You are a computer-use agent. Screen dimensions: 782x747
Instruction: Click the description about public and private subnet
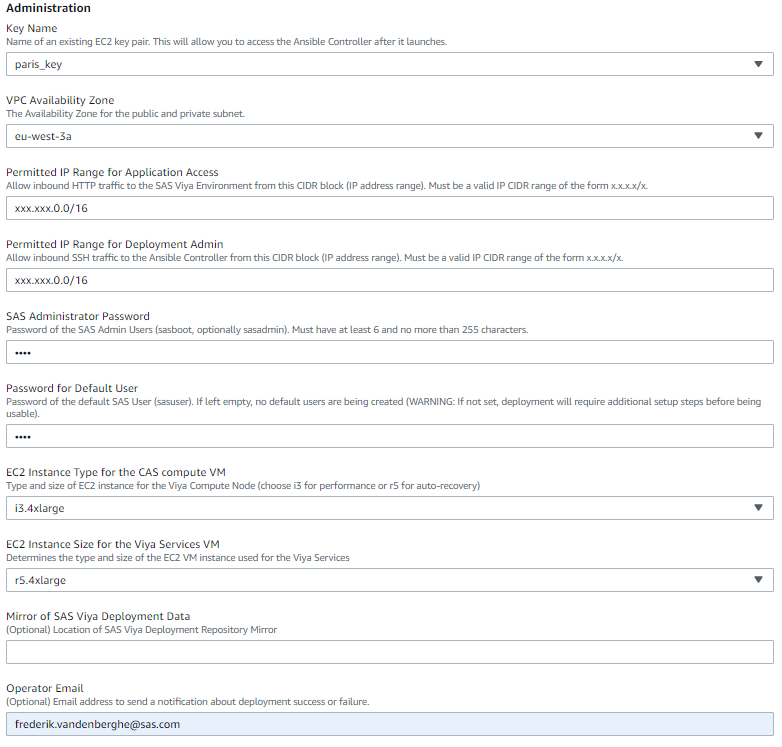pos(125,114)
